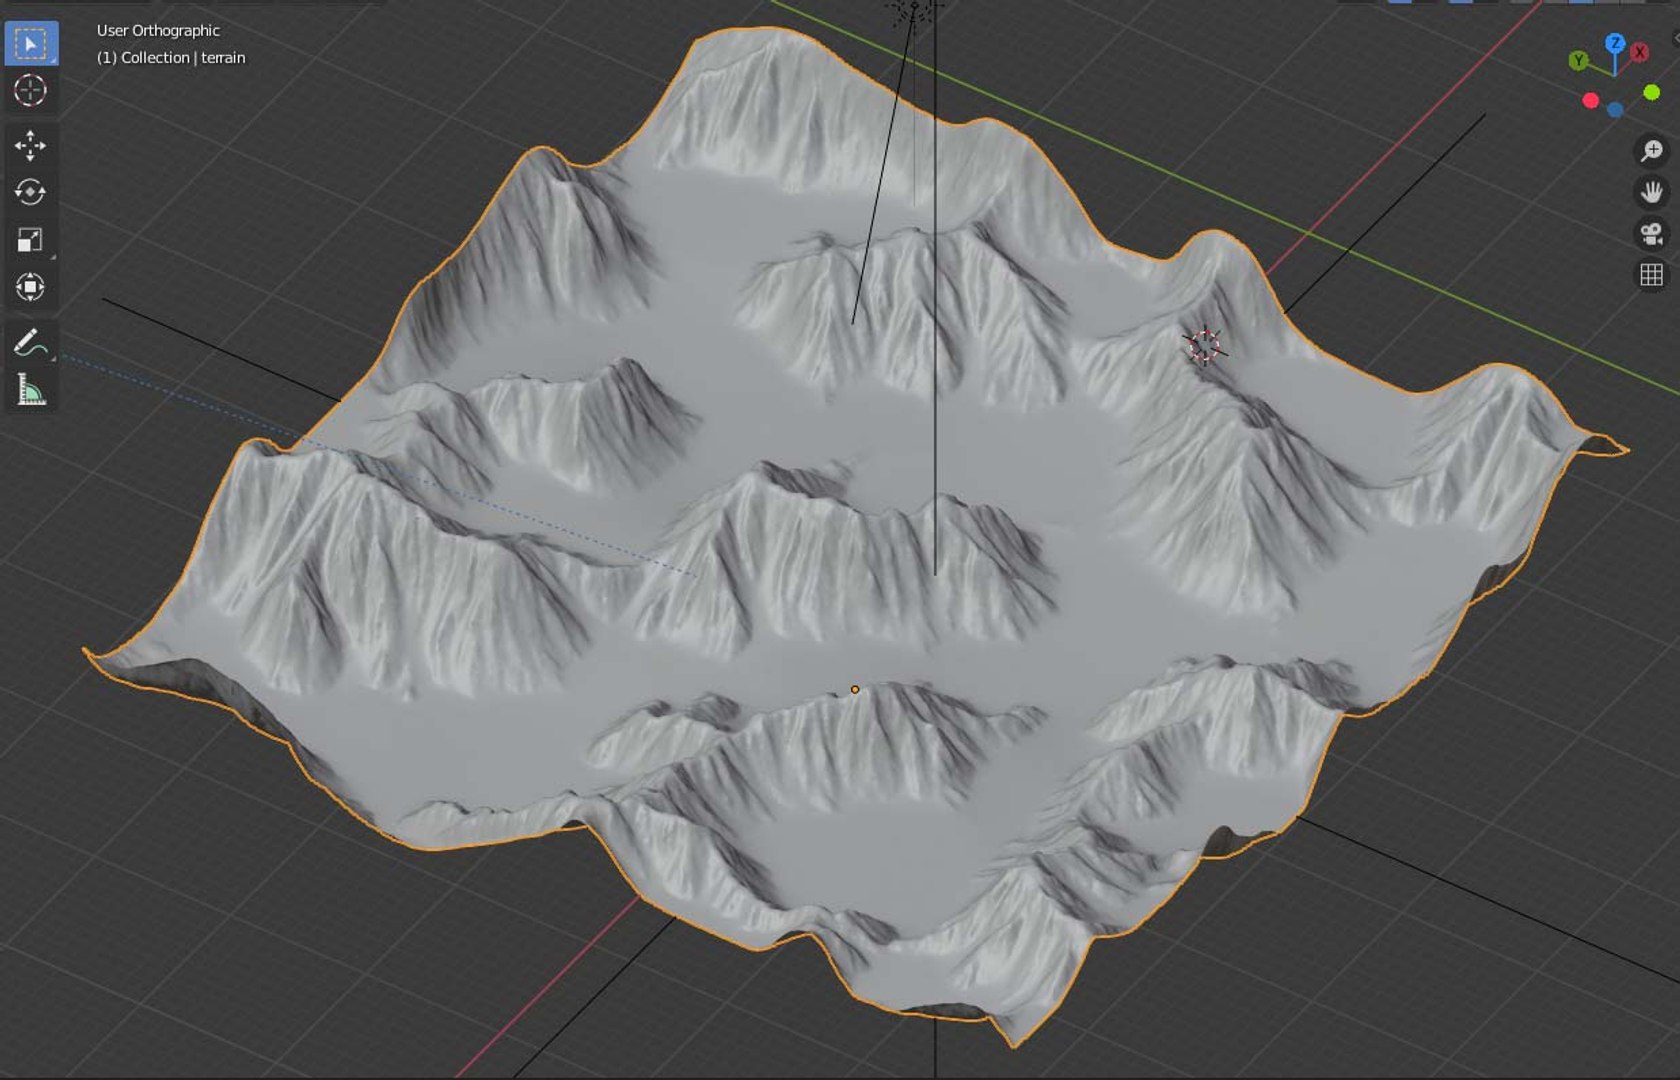Activate the combined Transform tool

31,287
